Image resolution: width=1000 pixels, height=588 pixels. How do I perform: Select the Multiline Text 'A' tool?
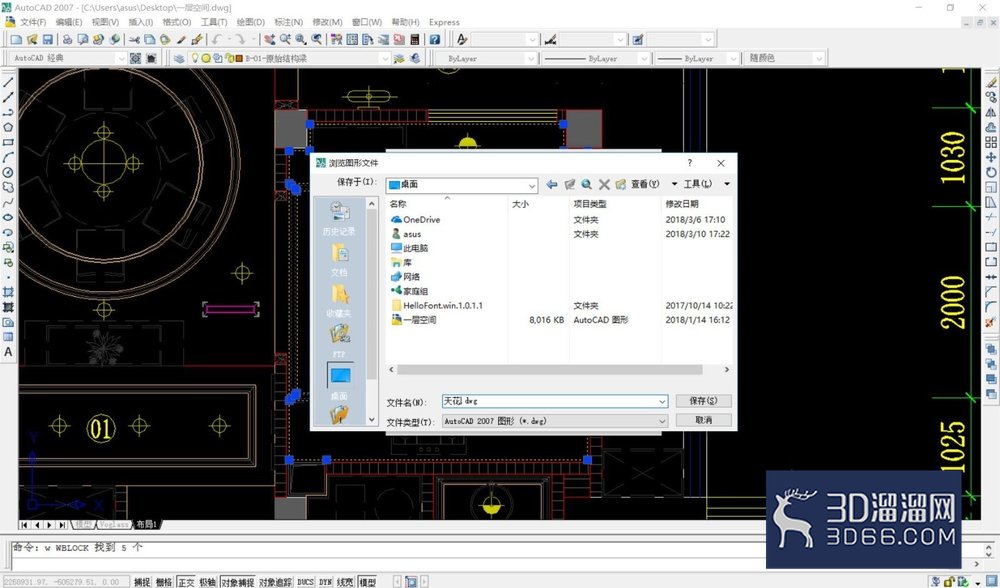tap(8, 351)
